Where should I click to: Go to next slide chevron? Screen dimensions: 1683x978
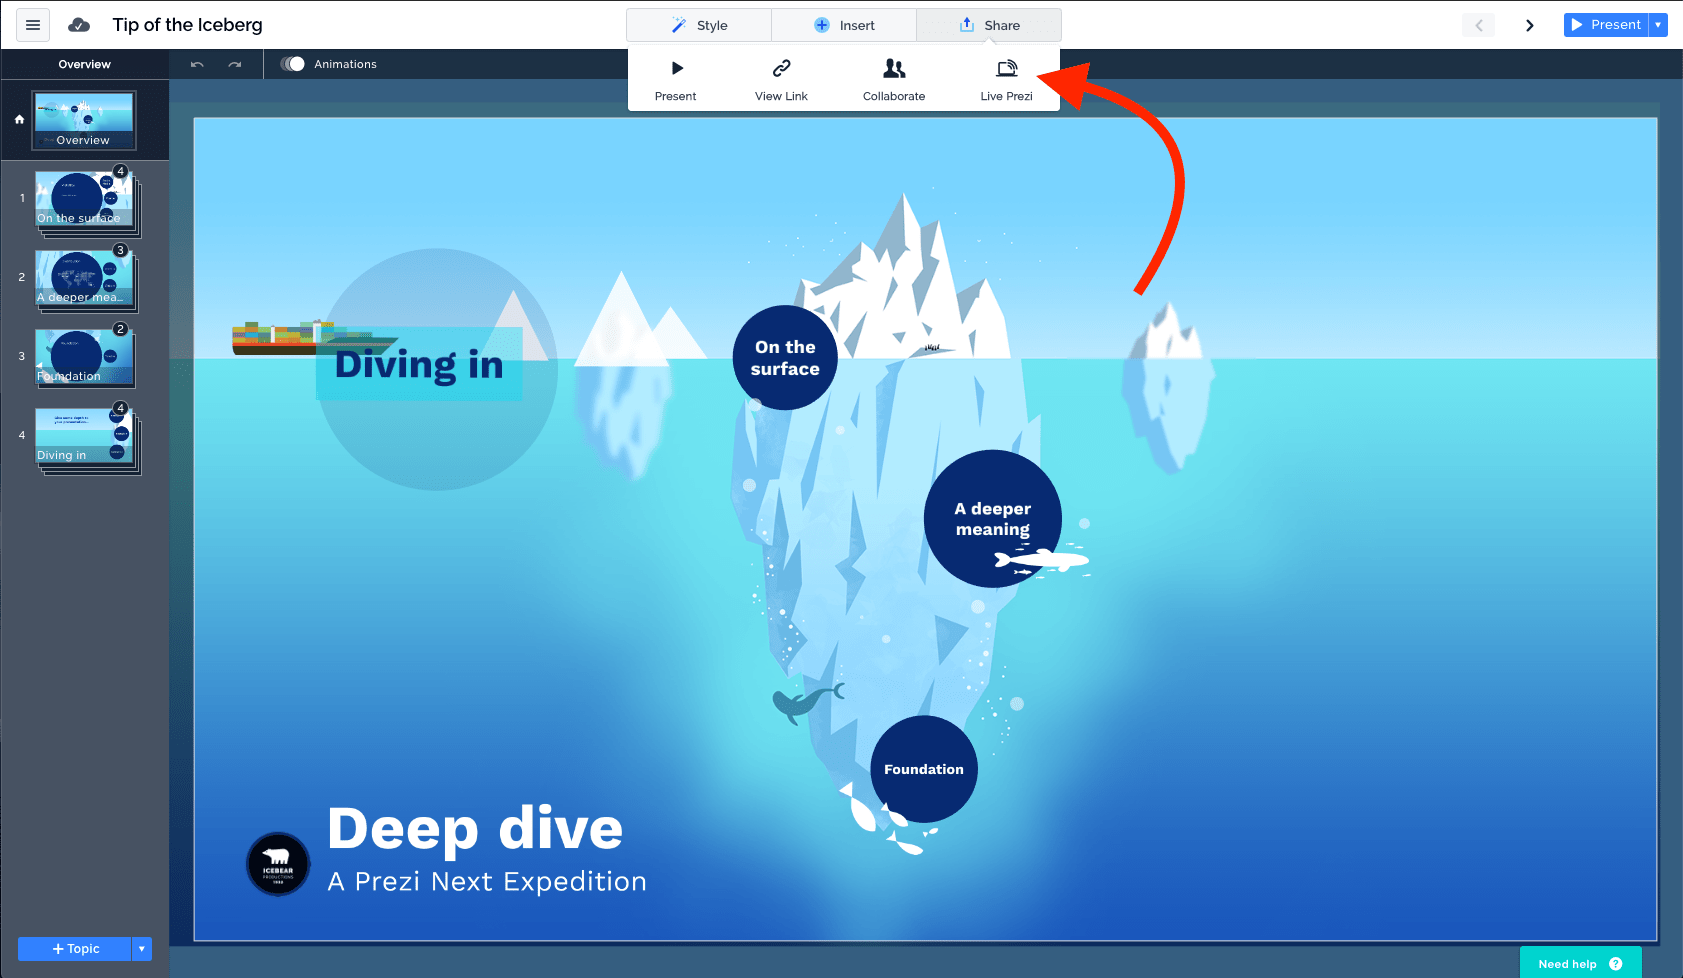click(x=1529, y=25)
